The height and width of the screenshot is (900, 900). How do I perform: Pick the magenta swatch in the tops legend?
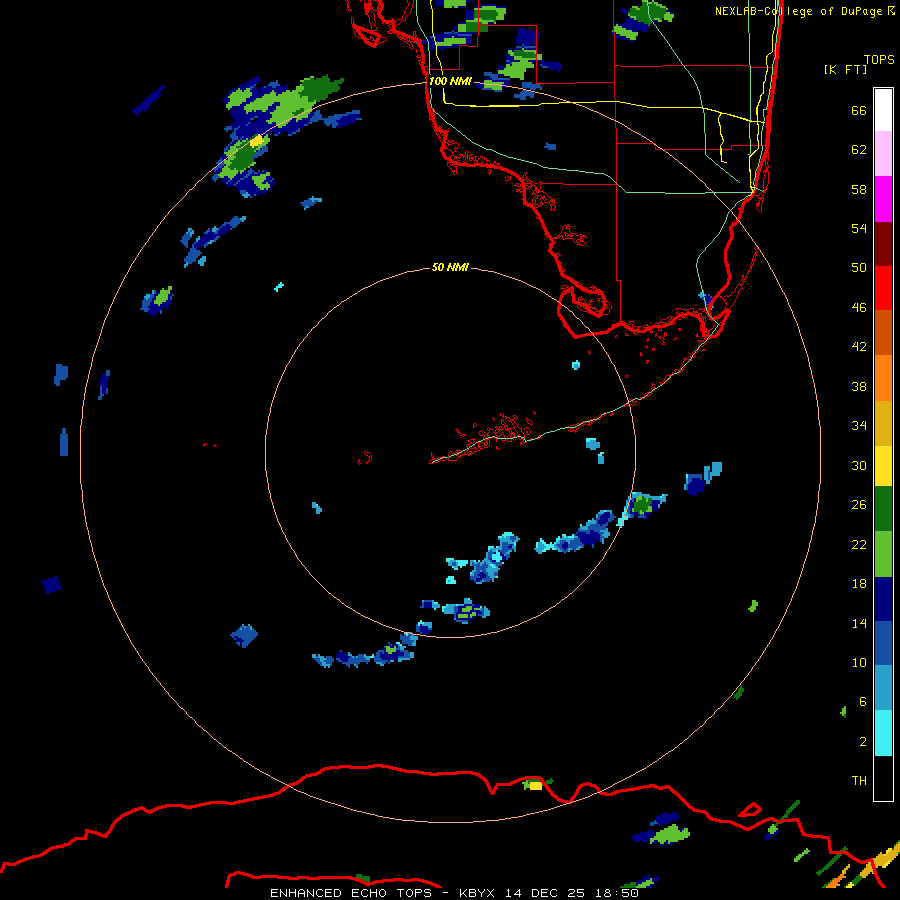pyautogui.click(x=883, y=199)
